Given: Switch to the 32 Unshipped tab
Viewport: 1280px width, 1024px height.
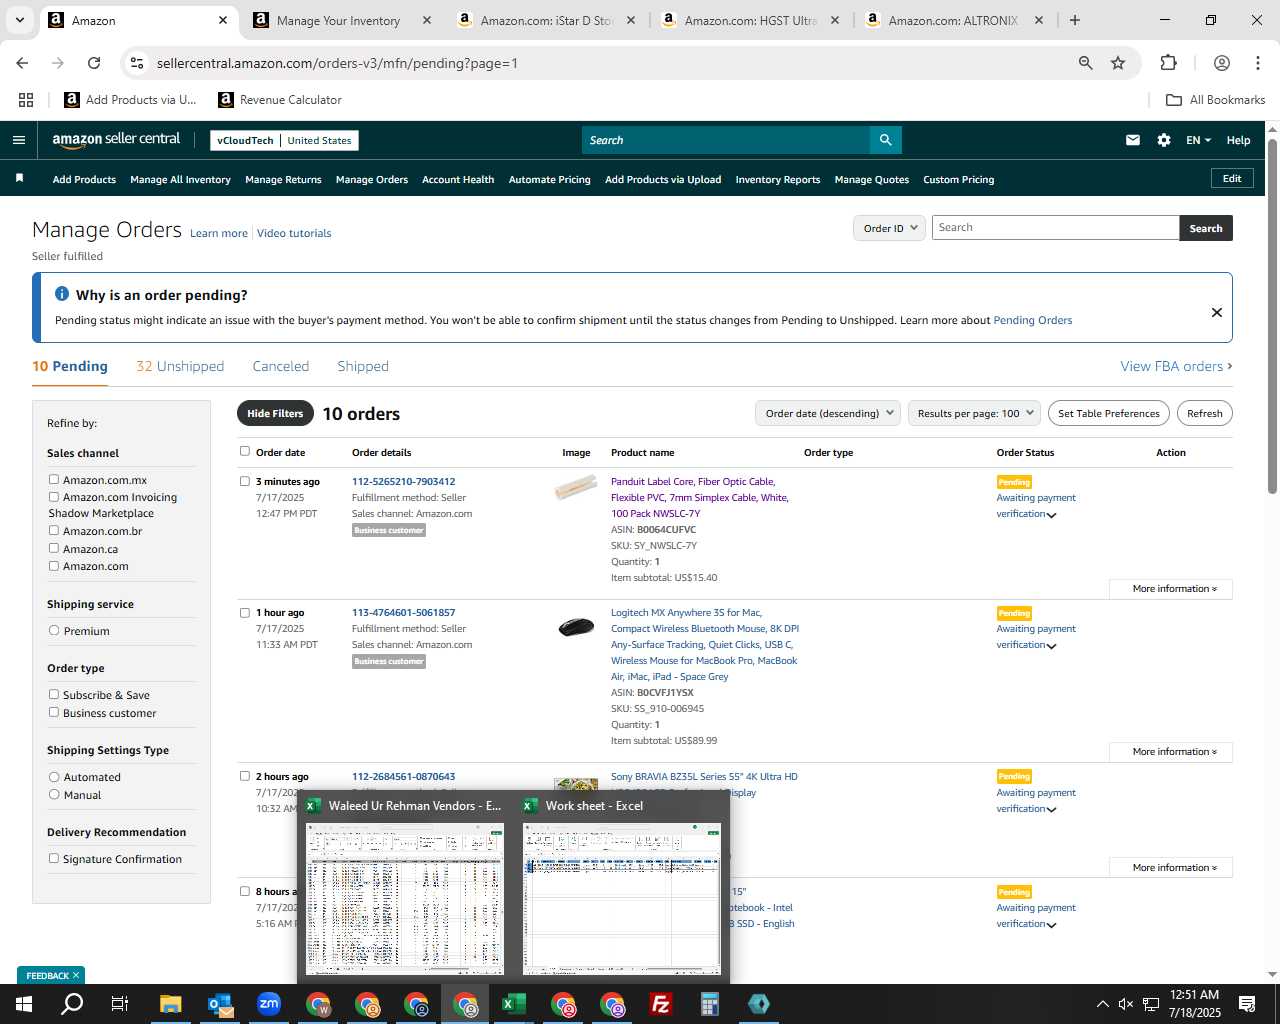Looking at the screenshot, I should pyautogui.click(x=180, y=366).
